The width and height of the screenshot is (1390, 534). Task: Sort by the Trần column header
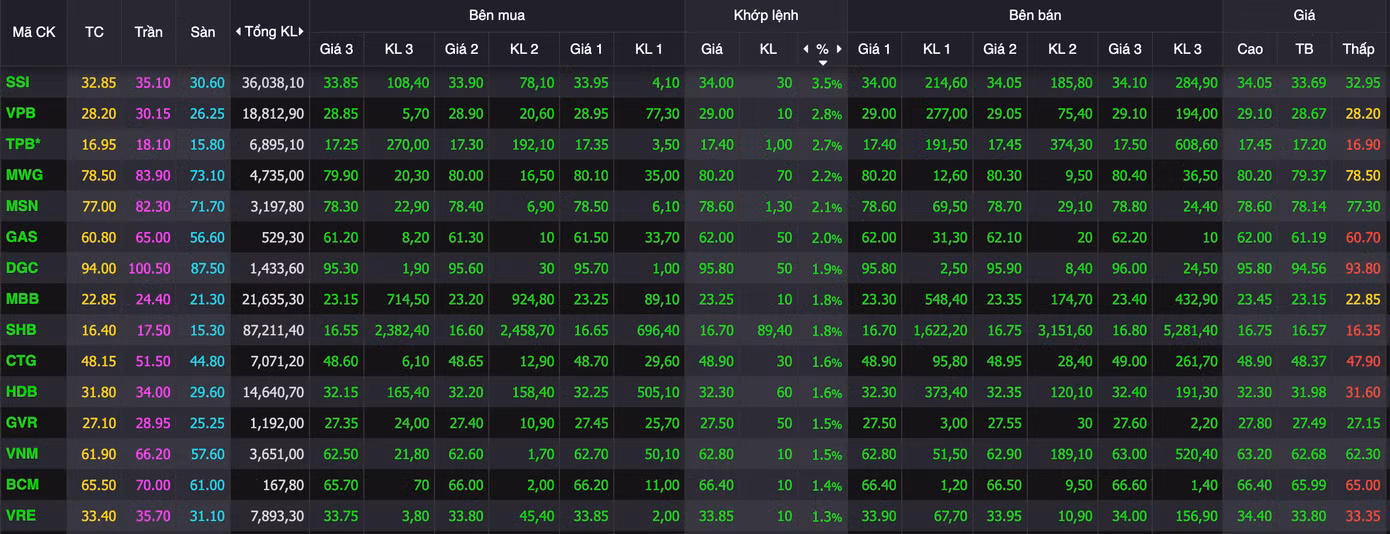(x=148, y=32)
